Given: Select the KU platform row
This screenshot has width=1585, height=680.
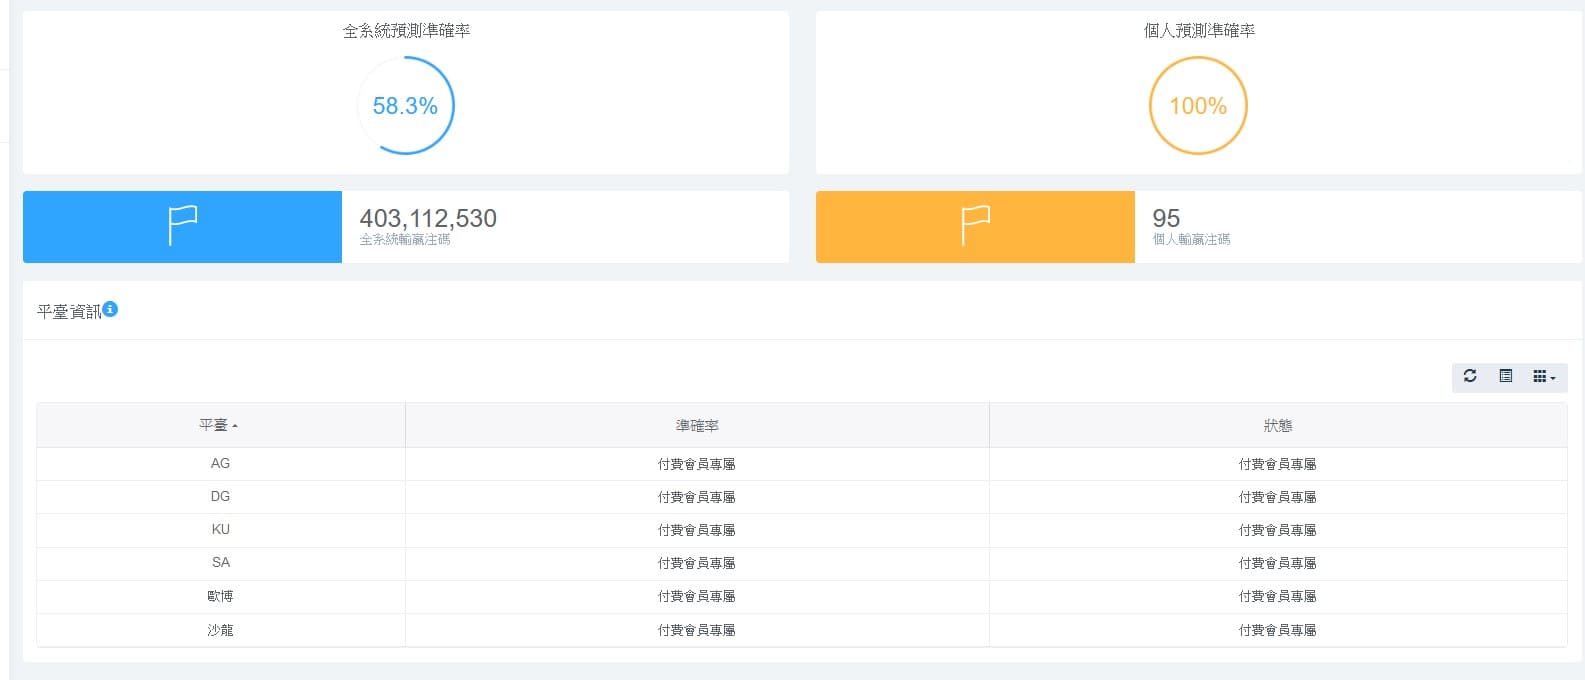Looking at the screenshot, I should pyautogui.click(x=802, y=530).
